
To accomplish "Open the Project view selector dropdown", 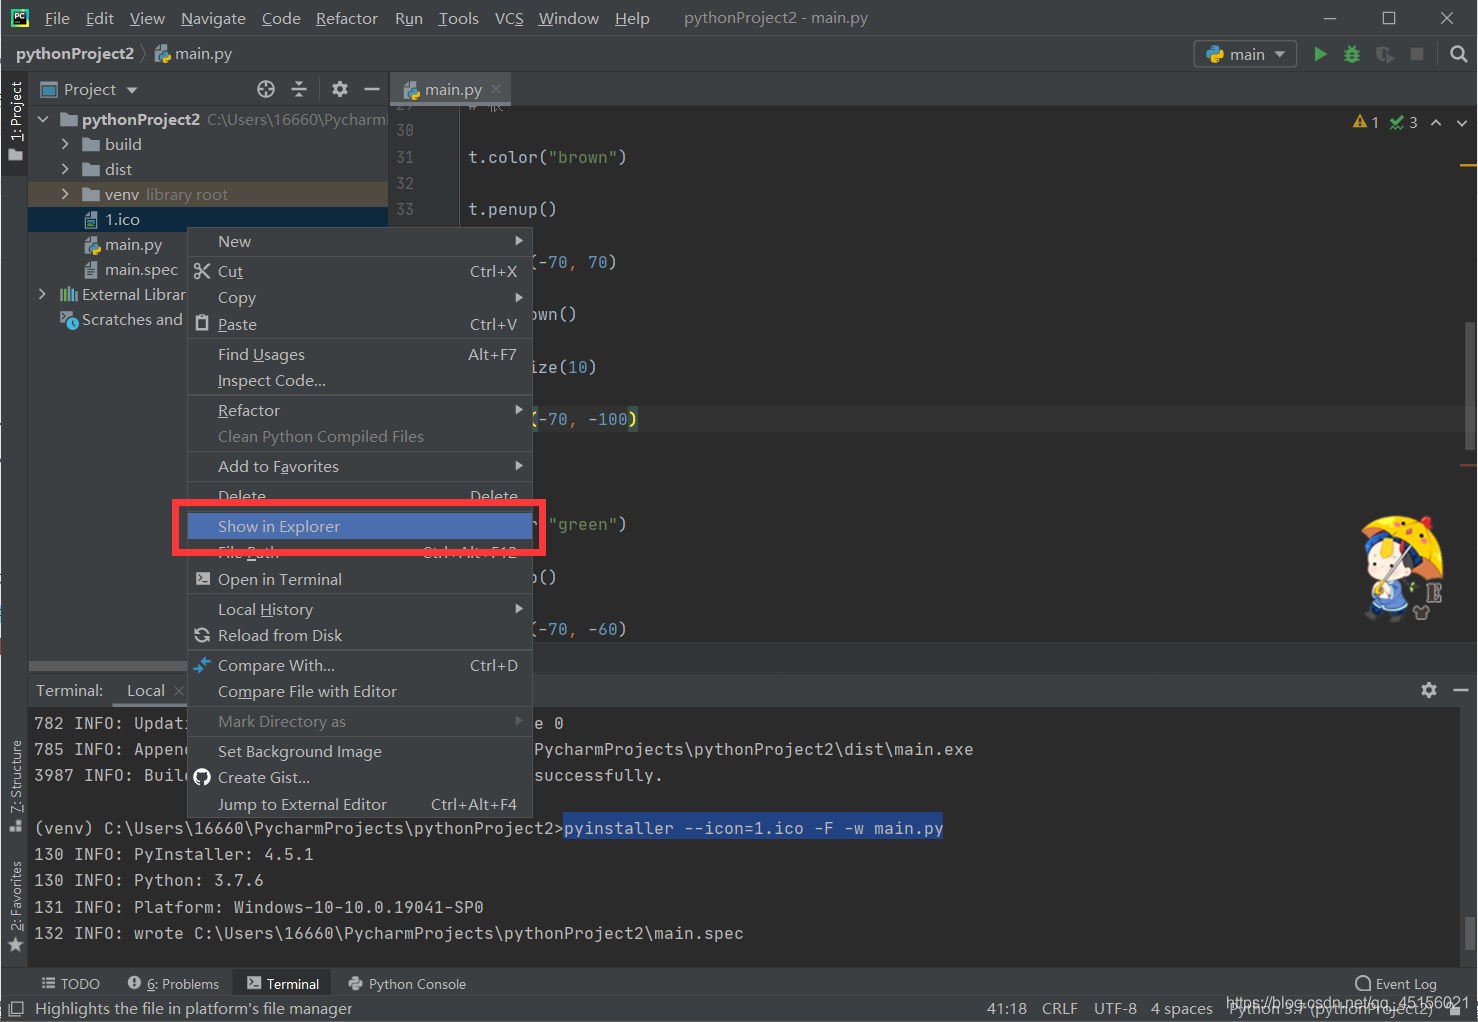I will 89,89.
